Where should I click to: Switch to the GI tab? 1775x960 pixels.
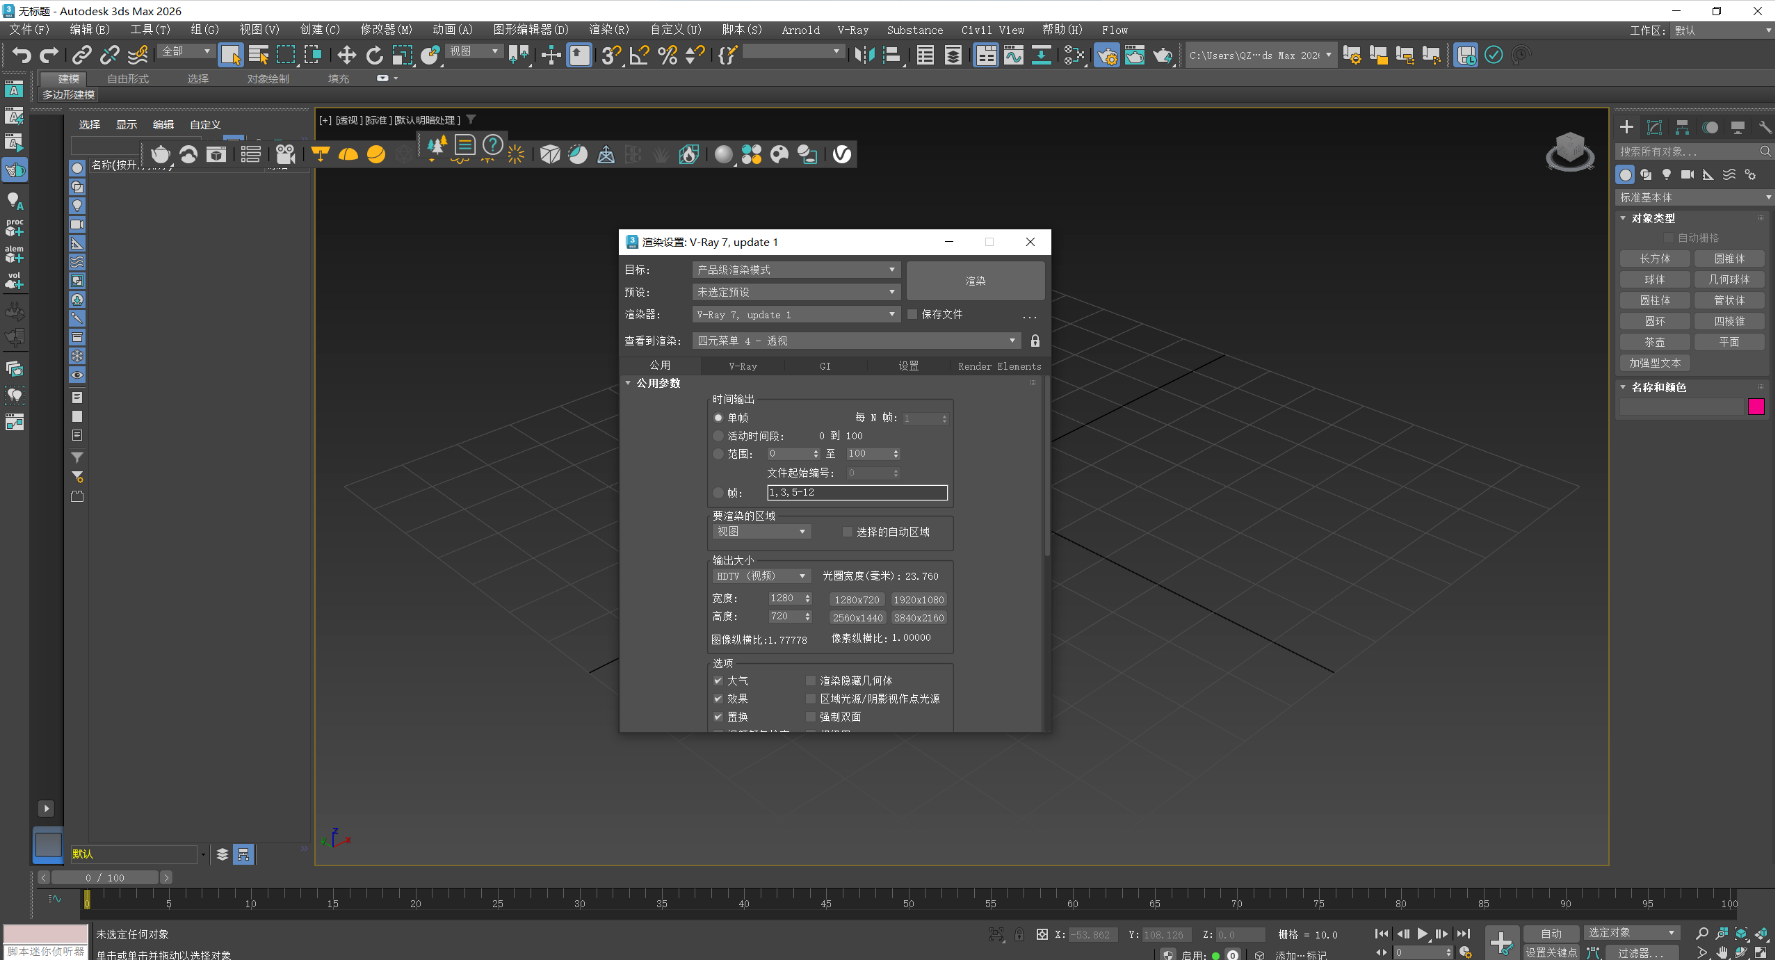pyautogui.click(x=825, y=366)
